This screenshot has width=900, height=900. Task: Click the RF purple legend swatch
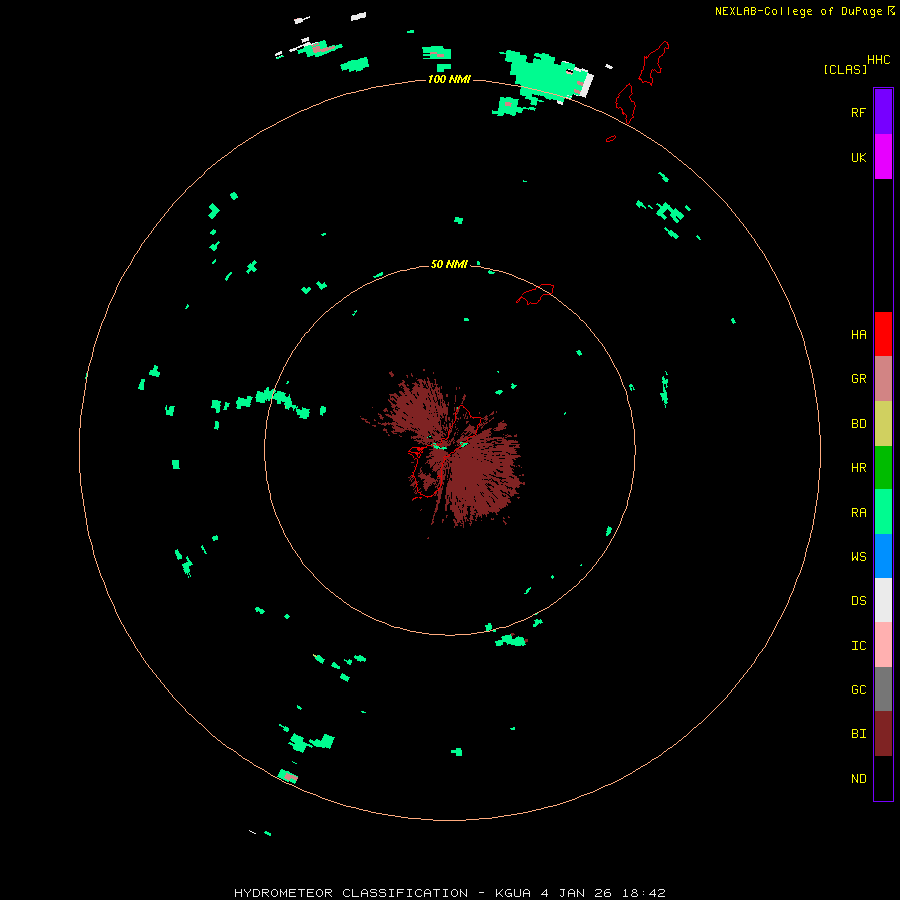(x=883, y=112)
